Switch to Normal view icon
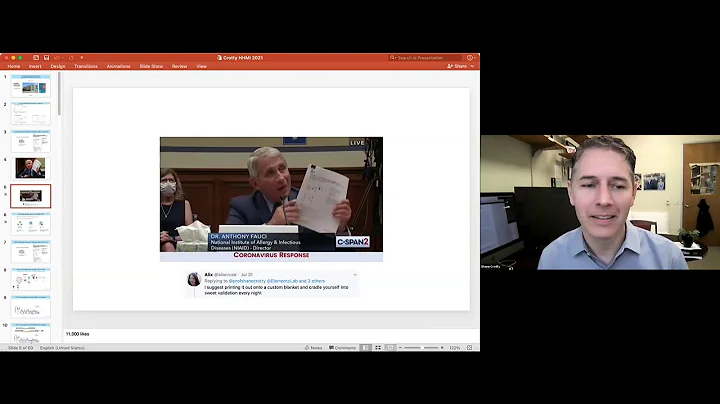Image resolution: width=720 pixels, height=404 pixels. pyautogui.click(x=366, y=348)
